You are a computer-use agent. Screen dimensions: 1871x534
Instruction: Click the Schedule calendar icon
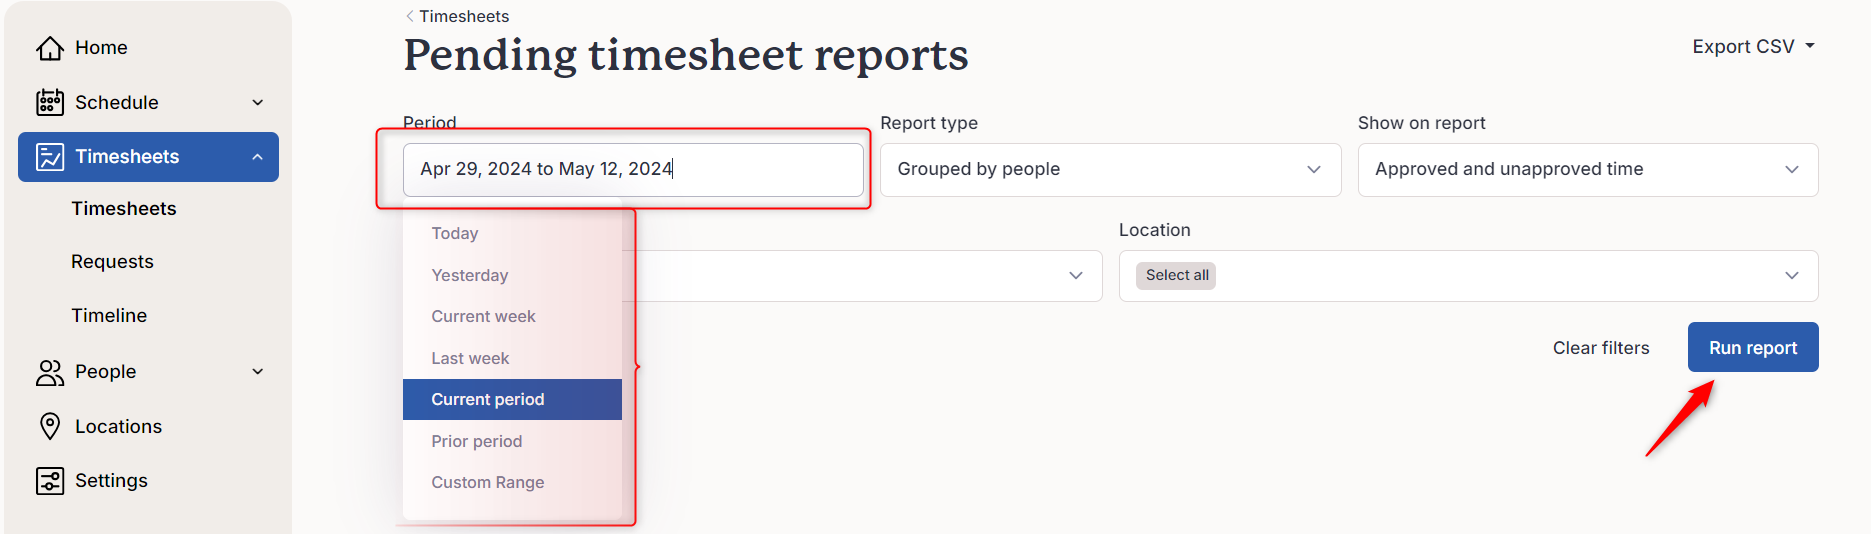(x=50, y=102)
